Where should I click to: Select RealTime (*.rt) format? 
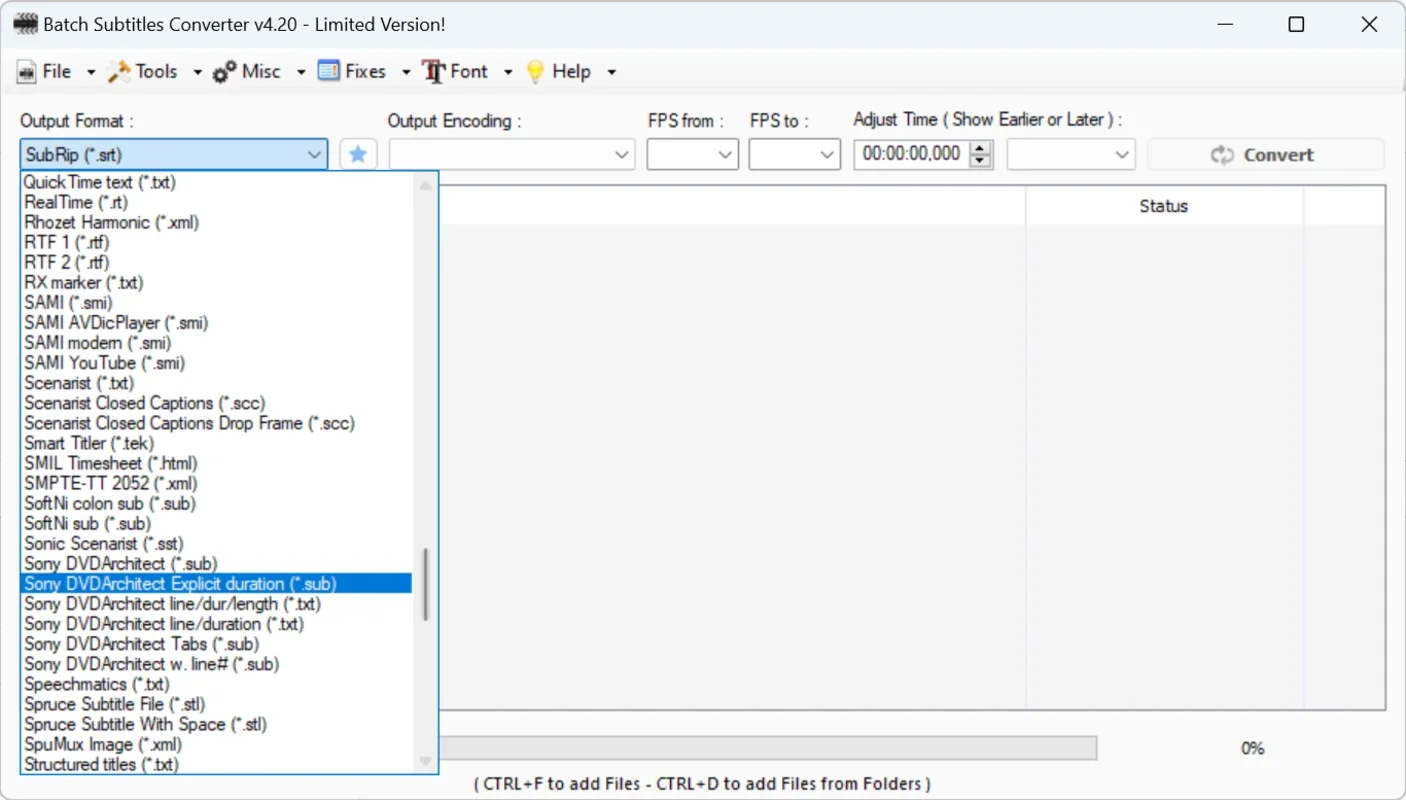[216, 202]
